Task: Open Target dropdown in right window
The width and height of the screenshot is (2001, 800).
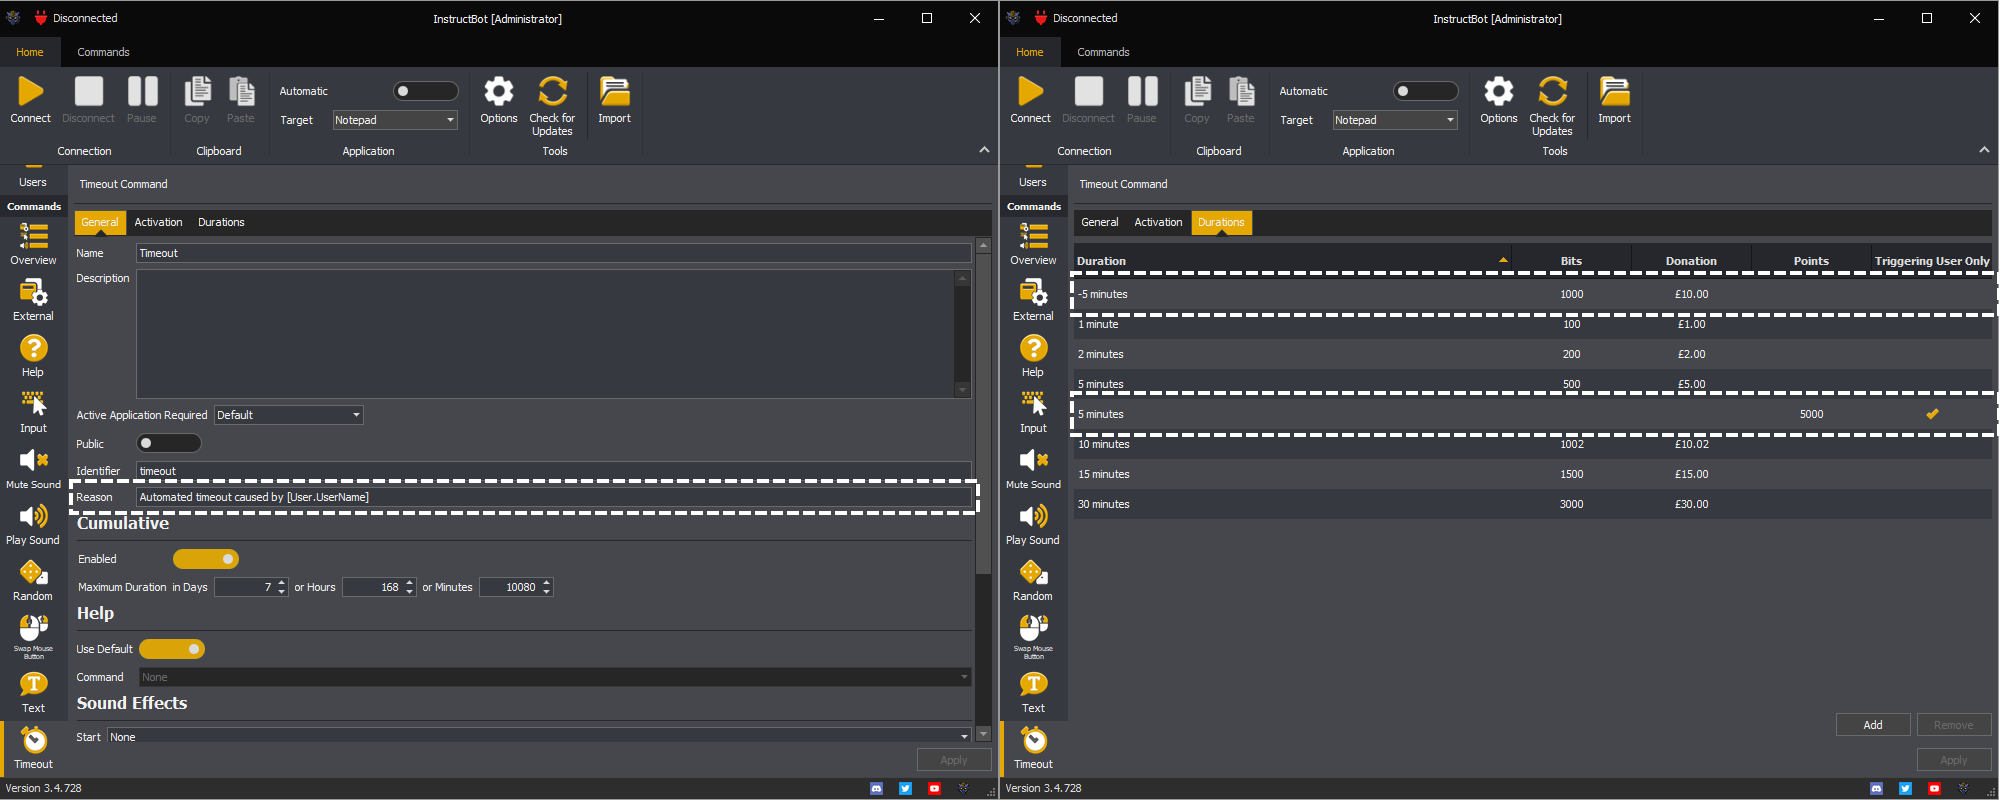Action: (x=1395, y=120)
